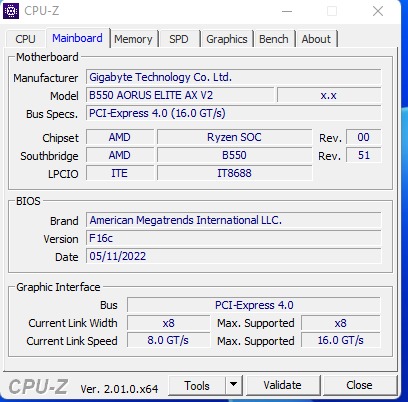Click the Manufacturer label
The image size is (408, 402).
[x=46, y=78]
